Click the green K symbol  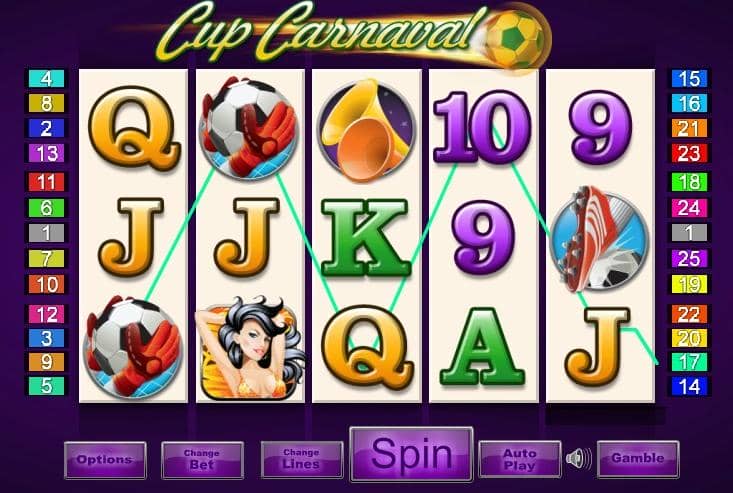pyautogui.click(x=366, y=238)
